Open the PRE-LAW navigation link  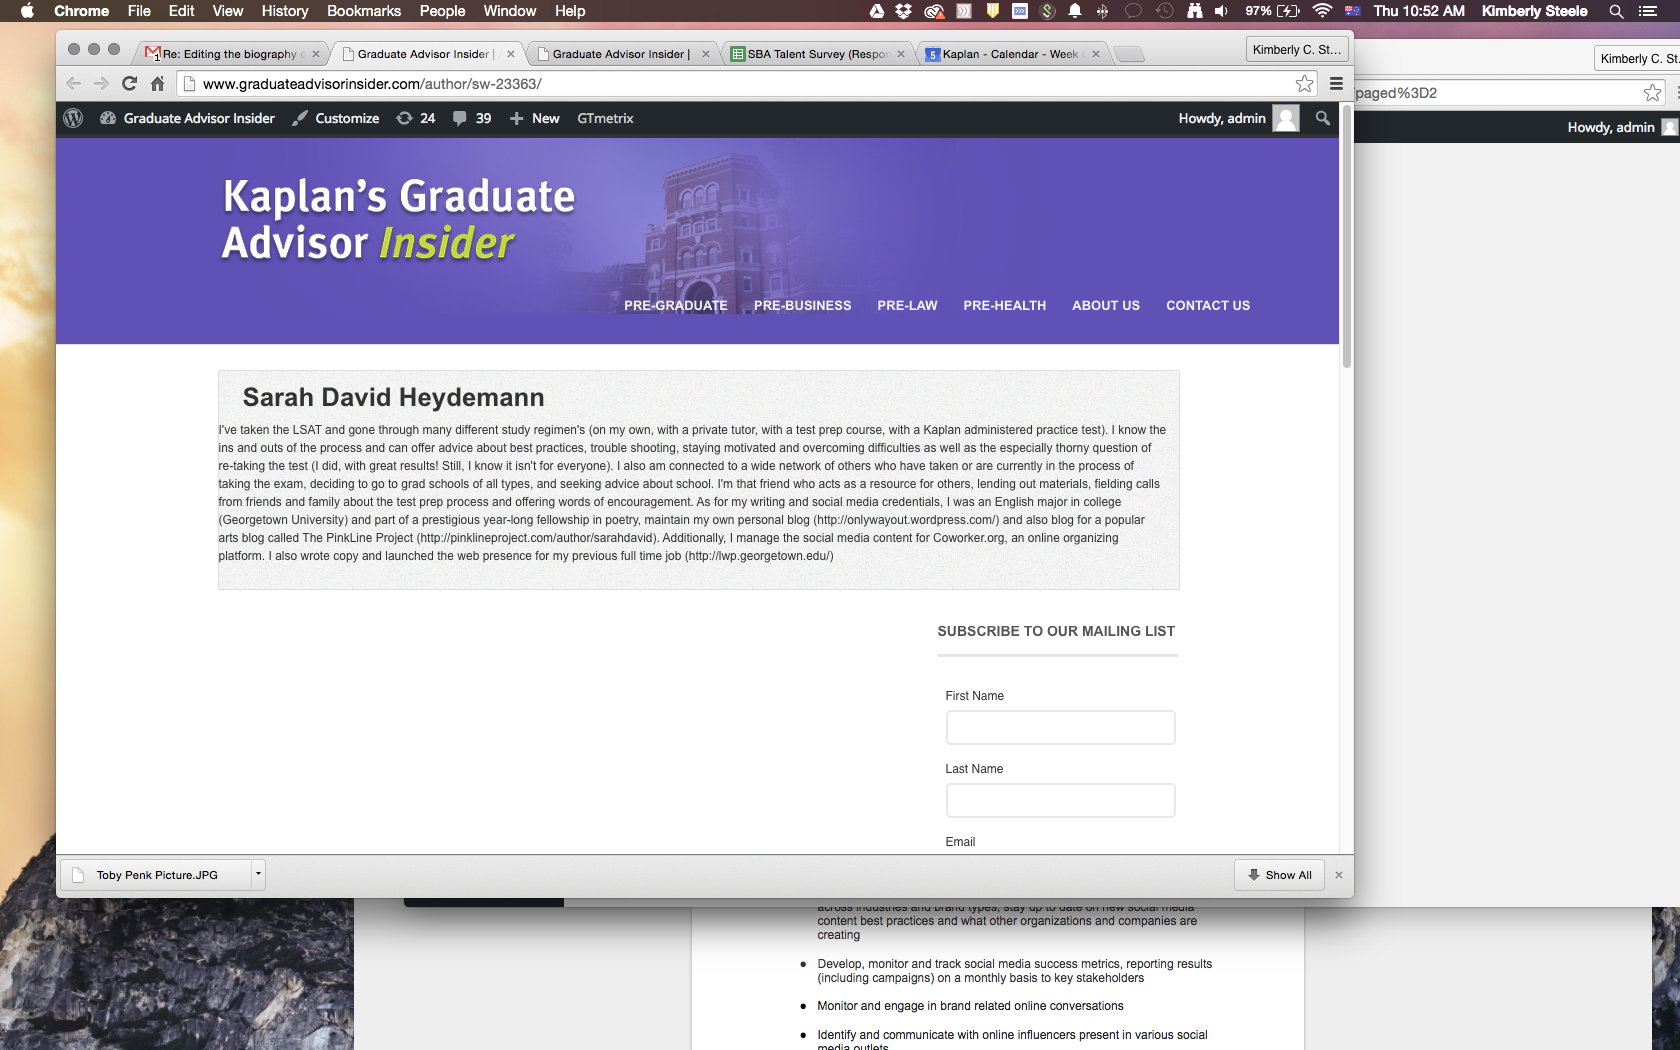(907, 306)
